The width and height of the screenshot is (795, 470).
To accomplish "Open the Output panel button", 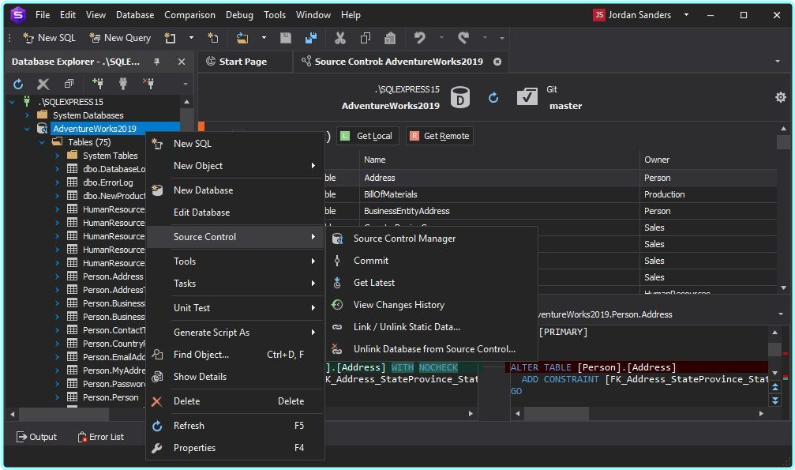I will (x=37, y=437).
